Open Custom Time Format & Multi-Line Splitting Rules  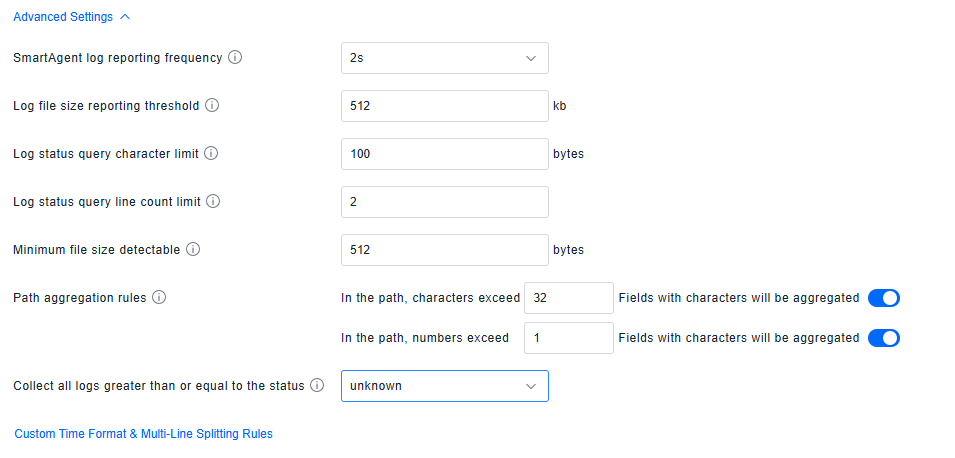coord(143,434)
